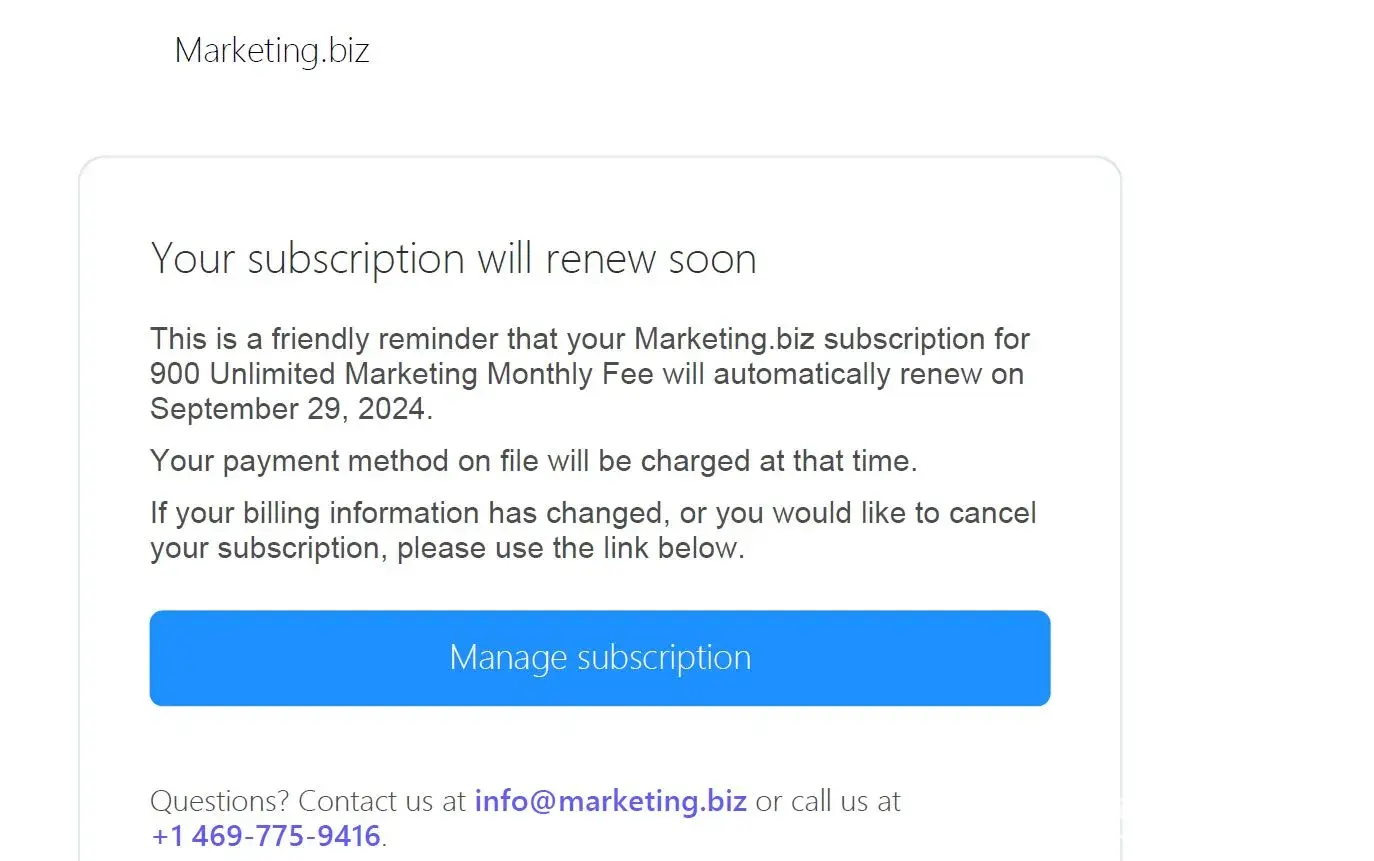Click the word "Questions?" in the footer
The height and width of the screenshot is (861, 1374).
click(x=220, y=801)
